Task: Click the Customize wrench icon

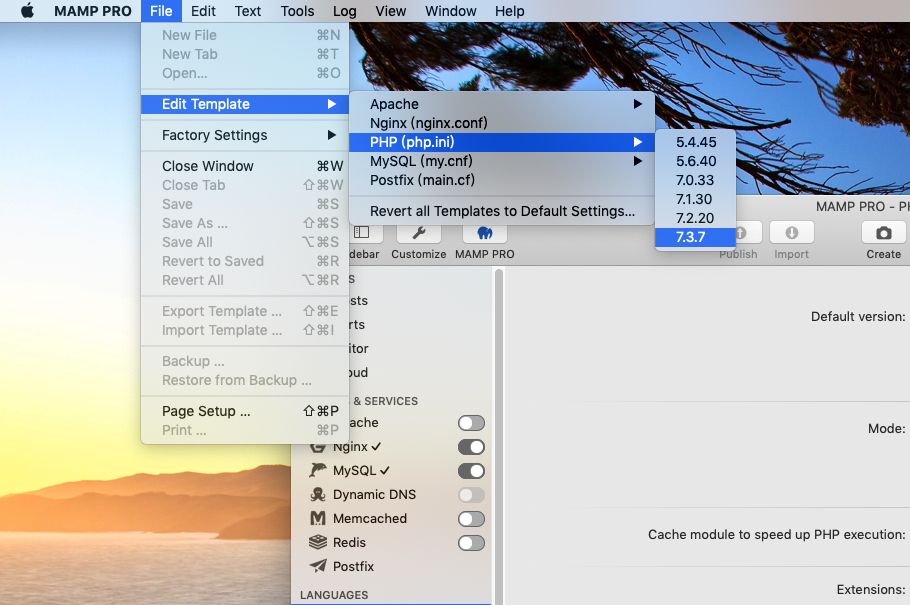Action: (x=418, y=233)
